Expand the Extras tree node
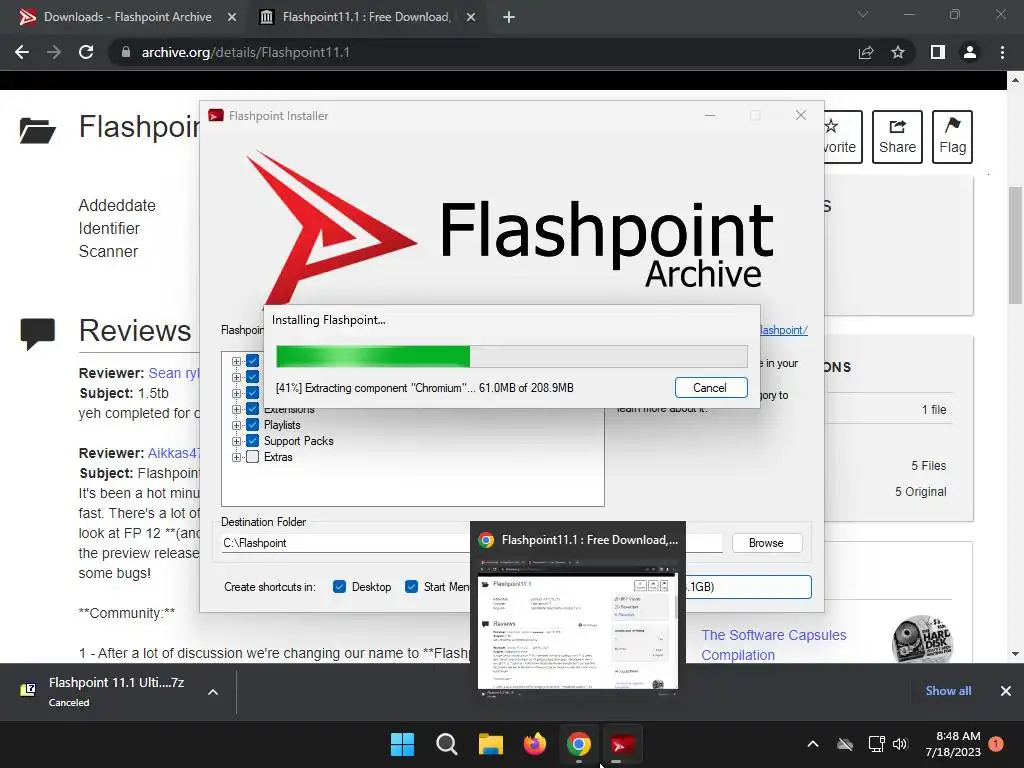This screenshot has height=768, width=1024. 236,457
